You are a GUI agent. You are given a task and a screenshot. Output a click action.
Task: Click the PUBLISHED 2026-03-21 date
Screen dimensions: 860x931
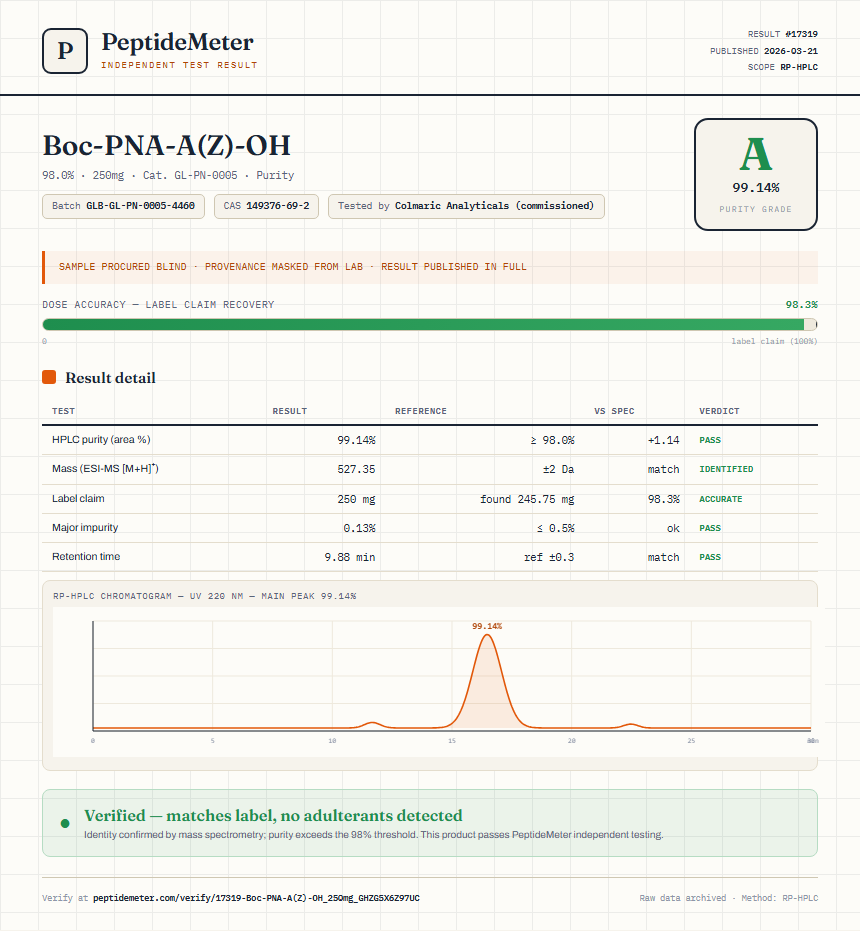(764, 51)
